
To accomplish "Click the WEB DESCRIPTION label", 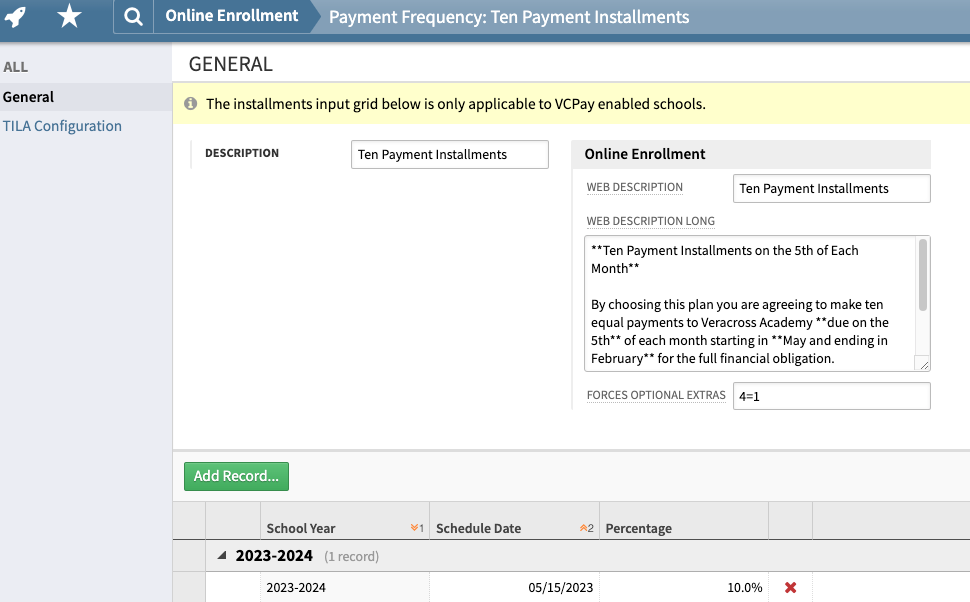I will (x=634, y=187).
